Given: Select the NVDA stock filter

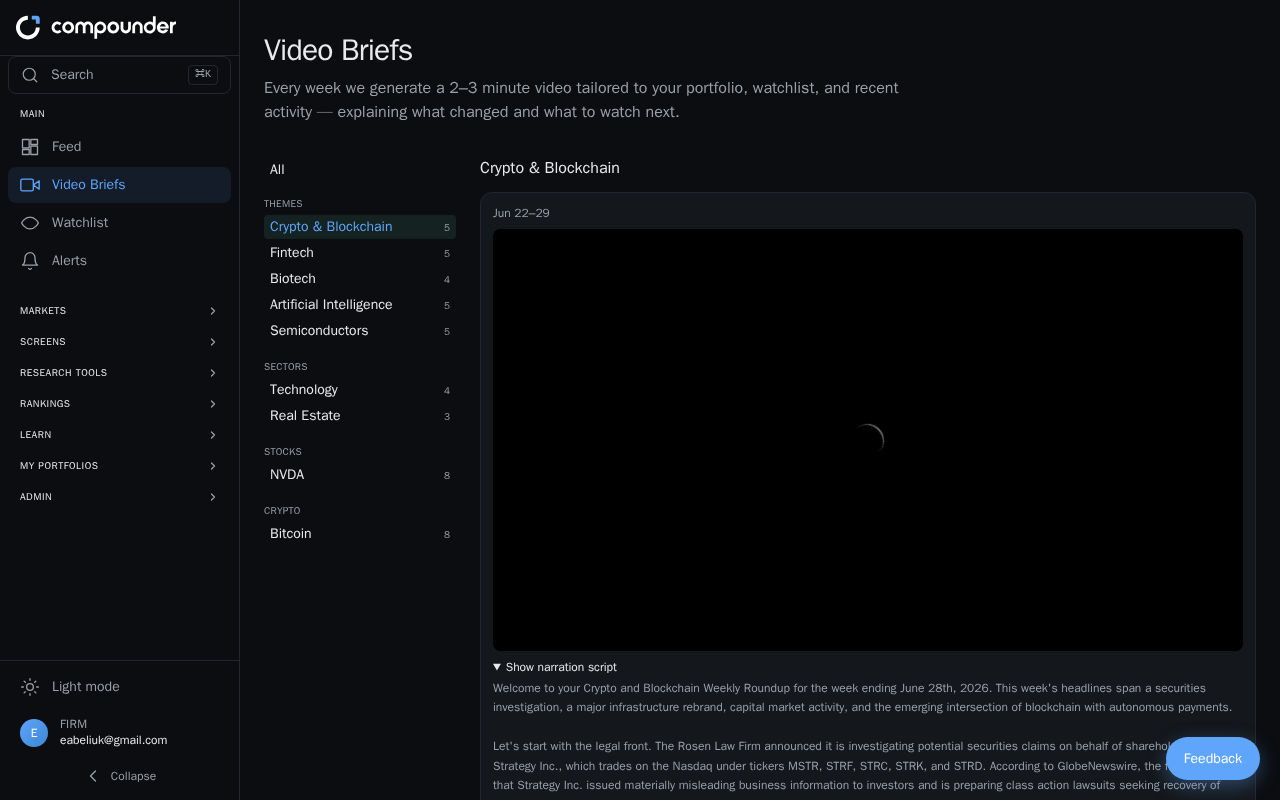Looking at the screenshot, I should coord(360,475).
